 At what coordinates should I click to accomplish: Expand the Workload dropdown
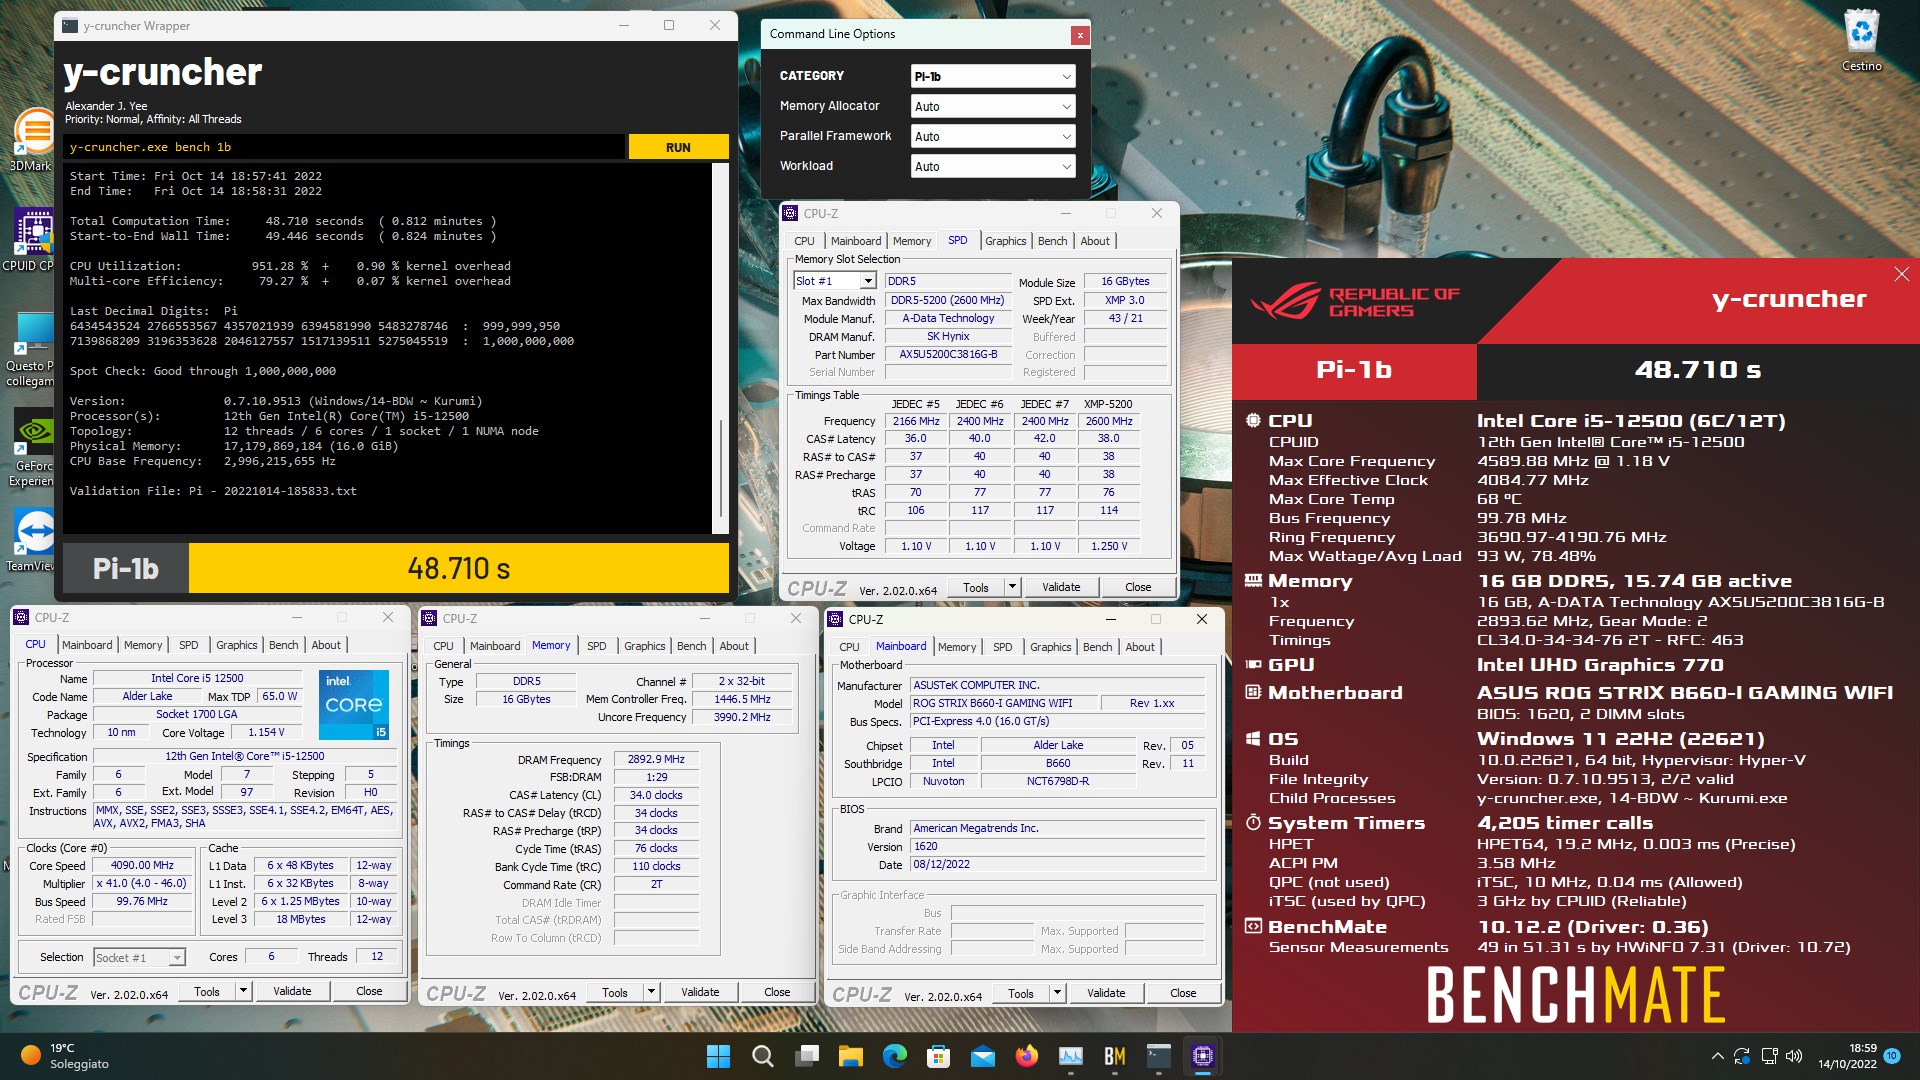(993, 166)
